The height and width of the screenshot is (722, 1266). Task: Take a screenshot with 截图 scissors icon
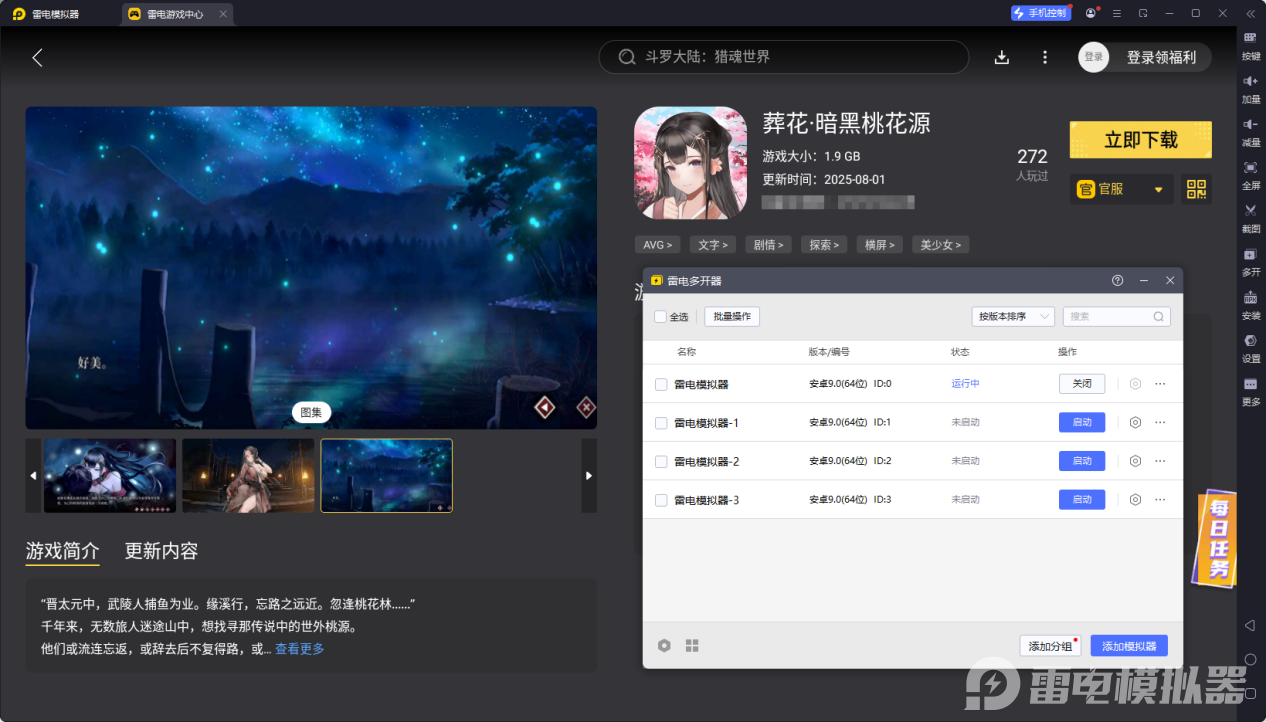[x=1250, y=210]
